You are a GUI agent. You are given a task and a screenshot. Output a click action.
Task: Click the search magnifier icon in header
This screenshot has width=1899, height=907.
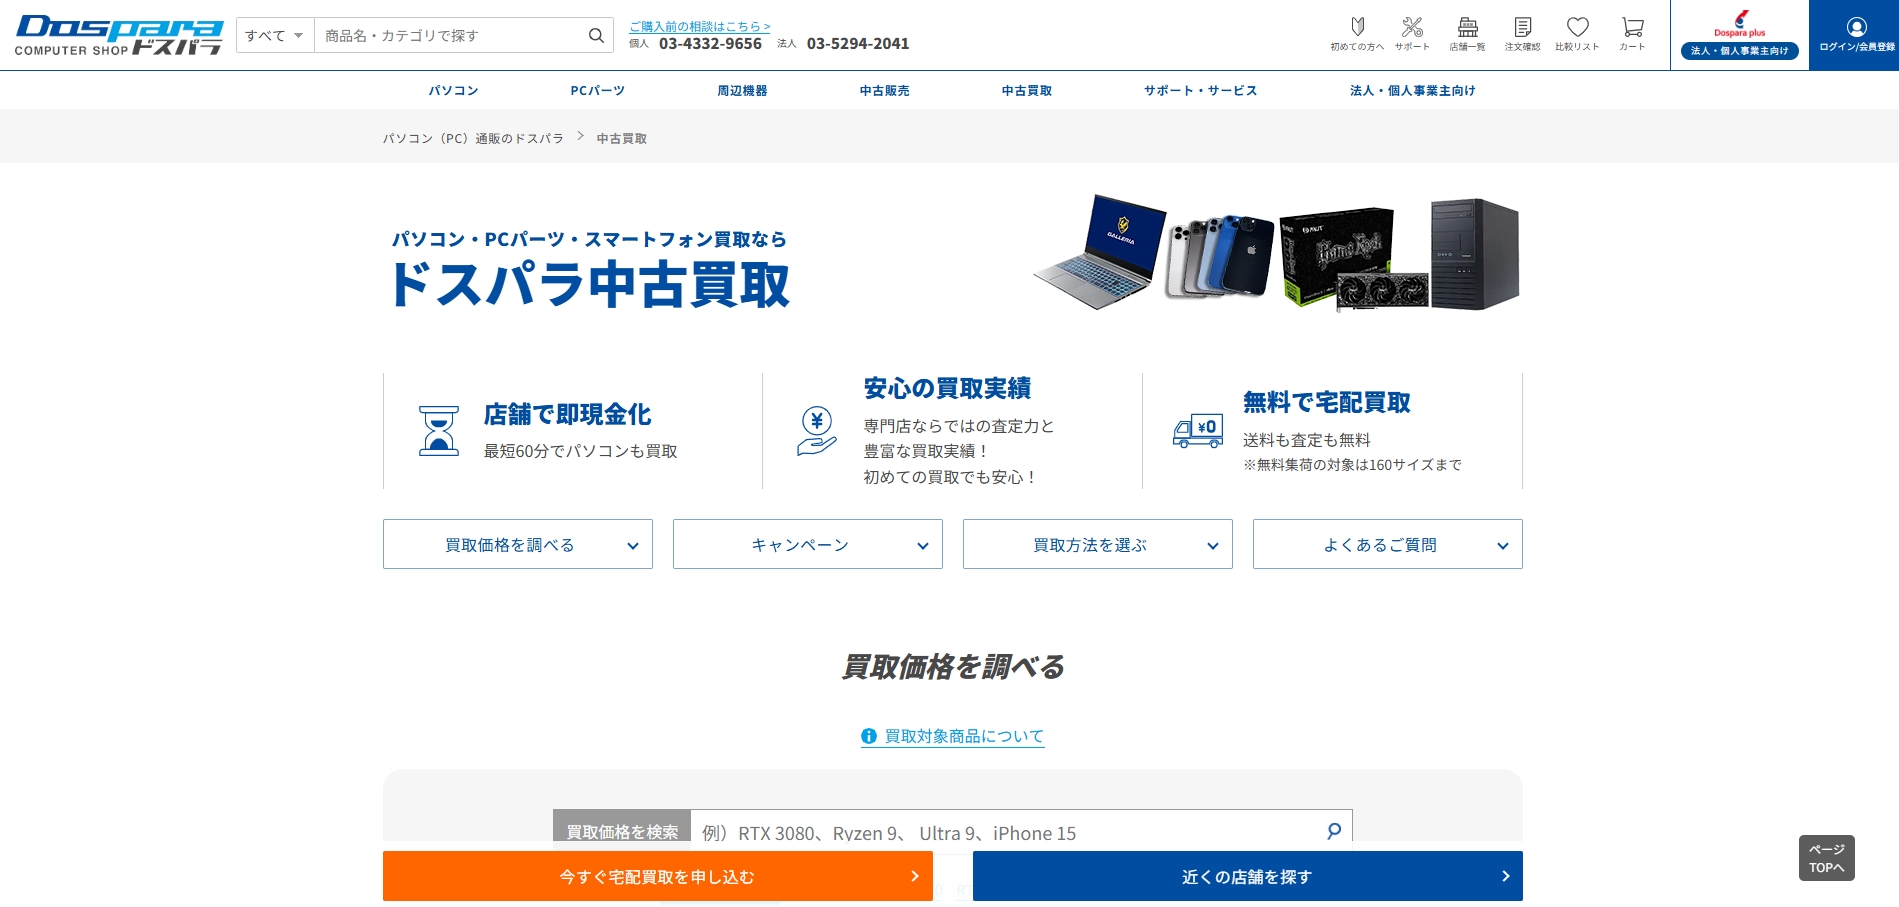[596, 35]
